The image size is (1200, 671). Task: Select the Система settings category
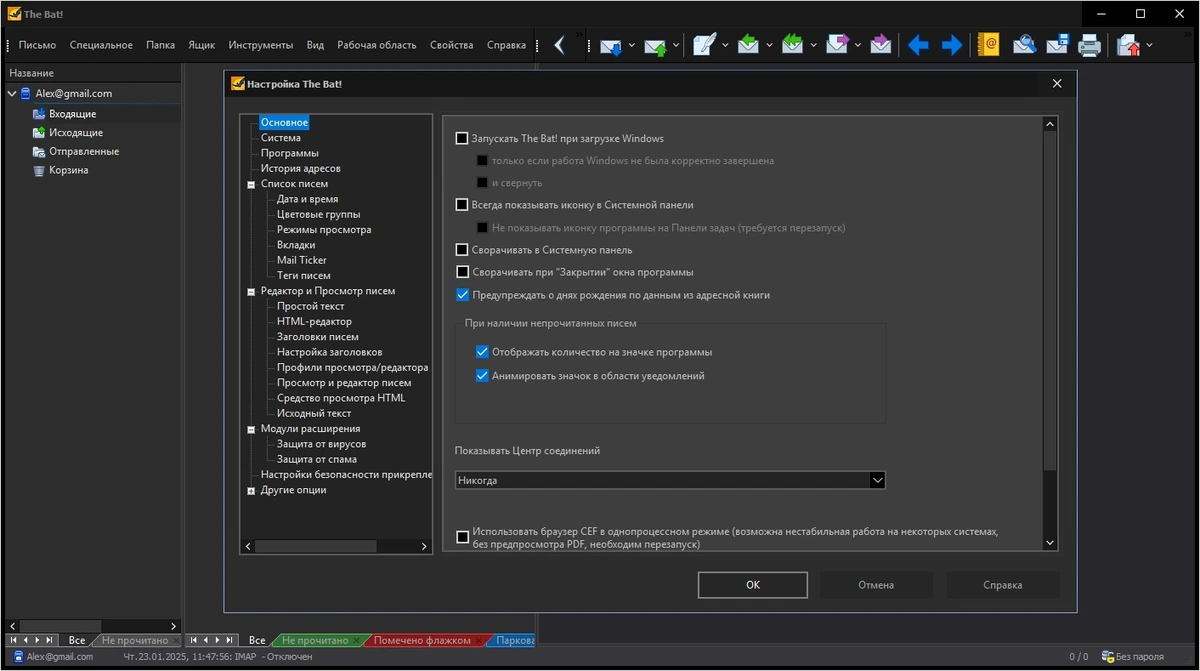(x=281, y=138)
